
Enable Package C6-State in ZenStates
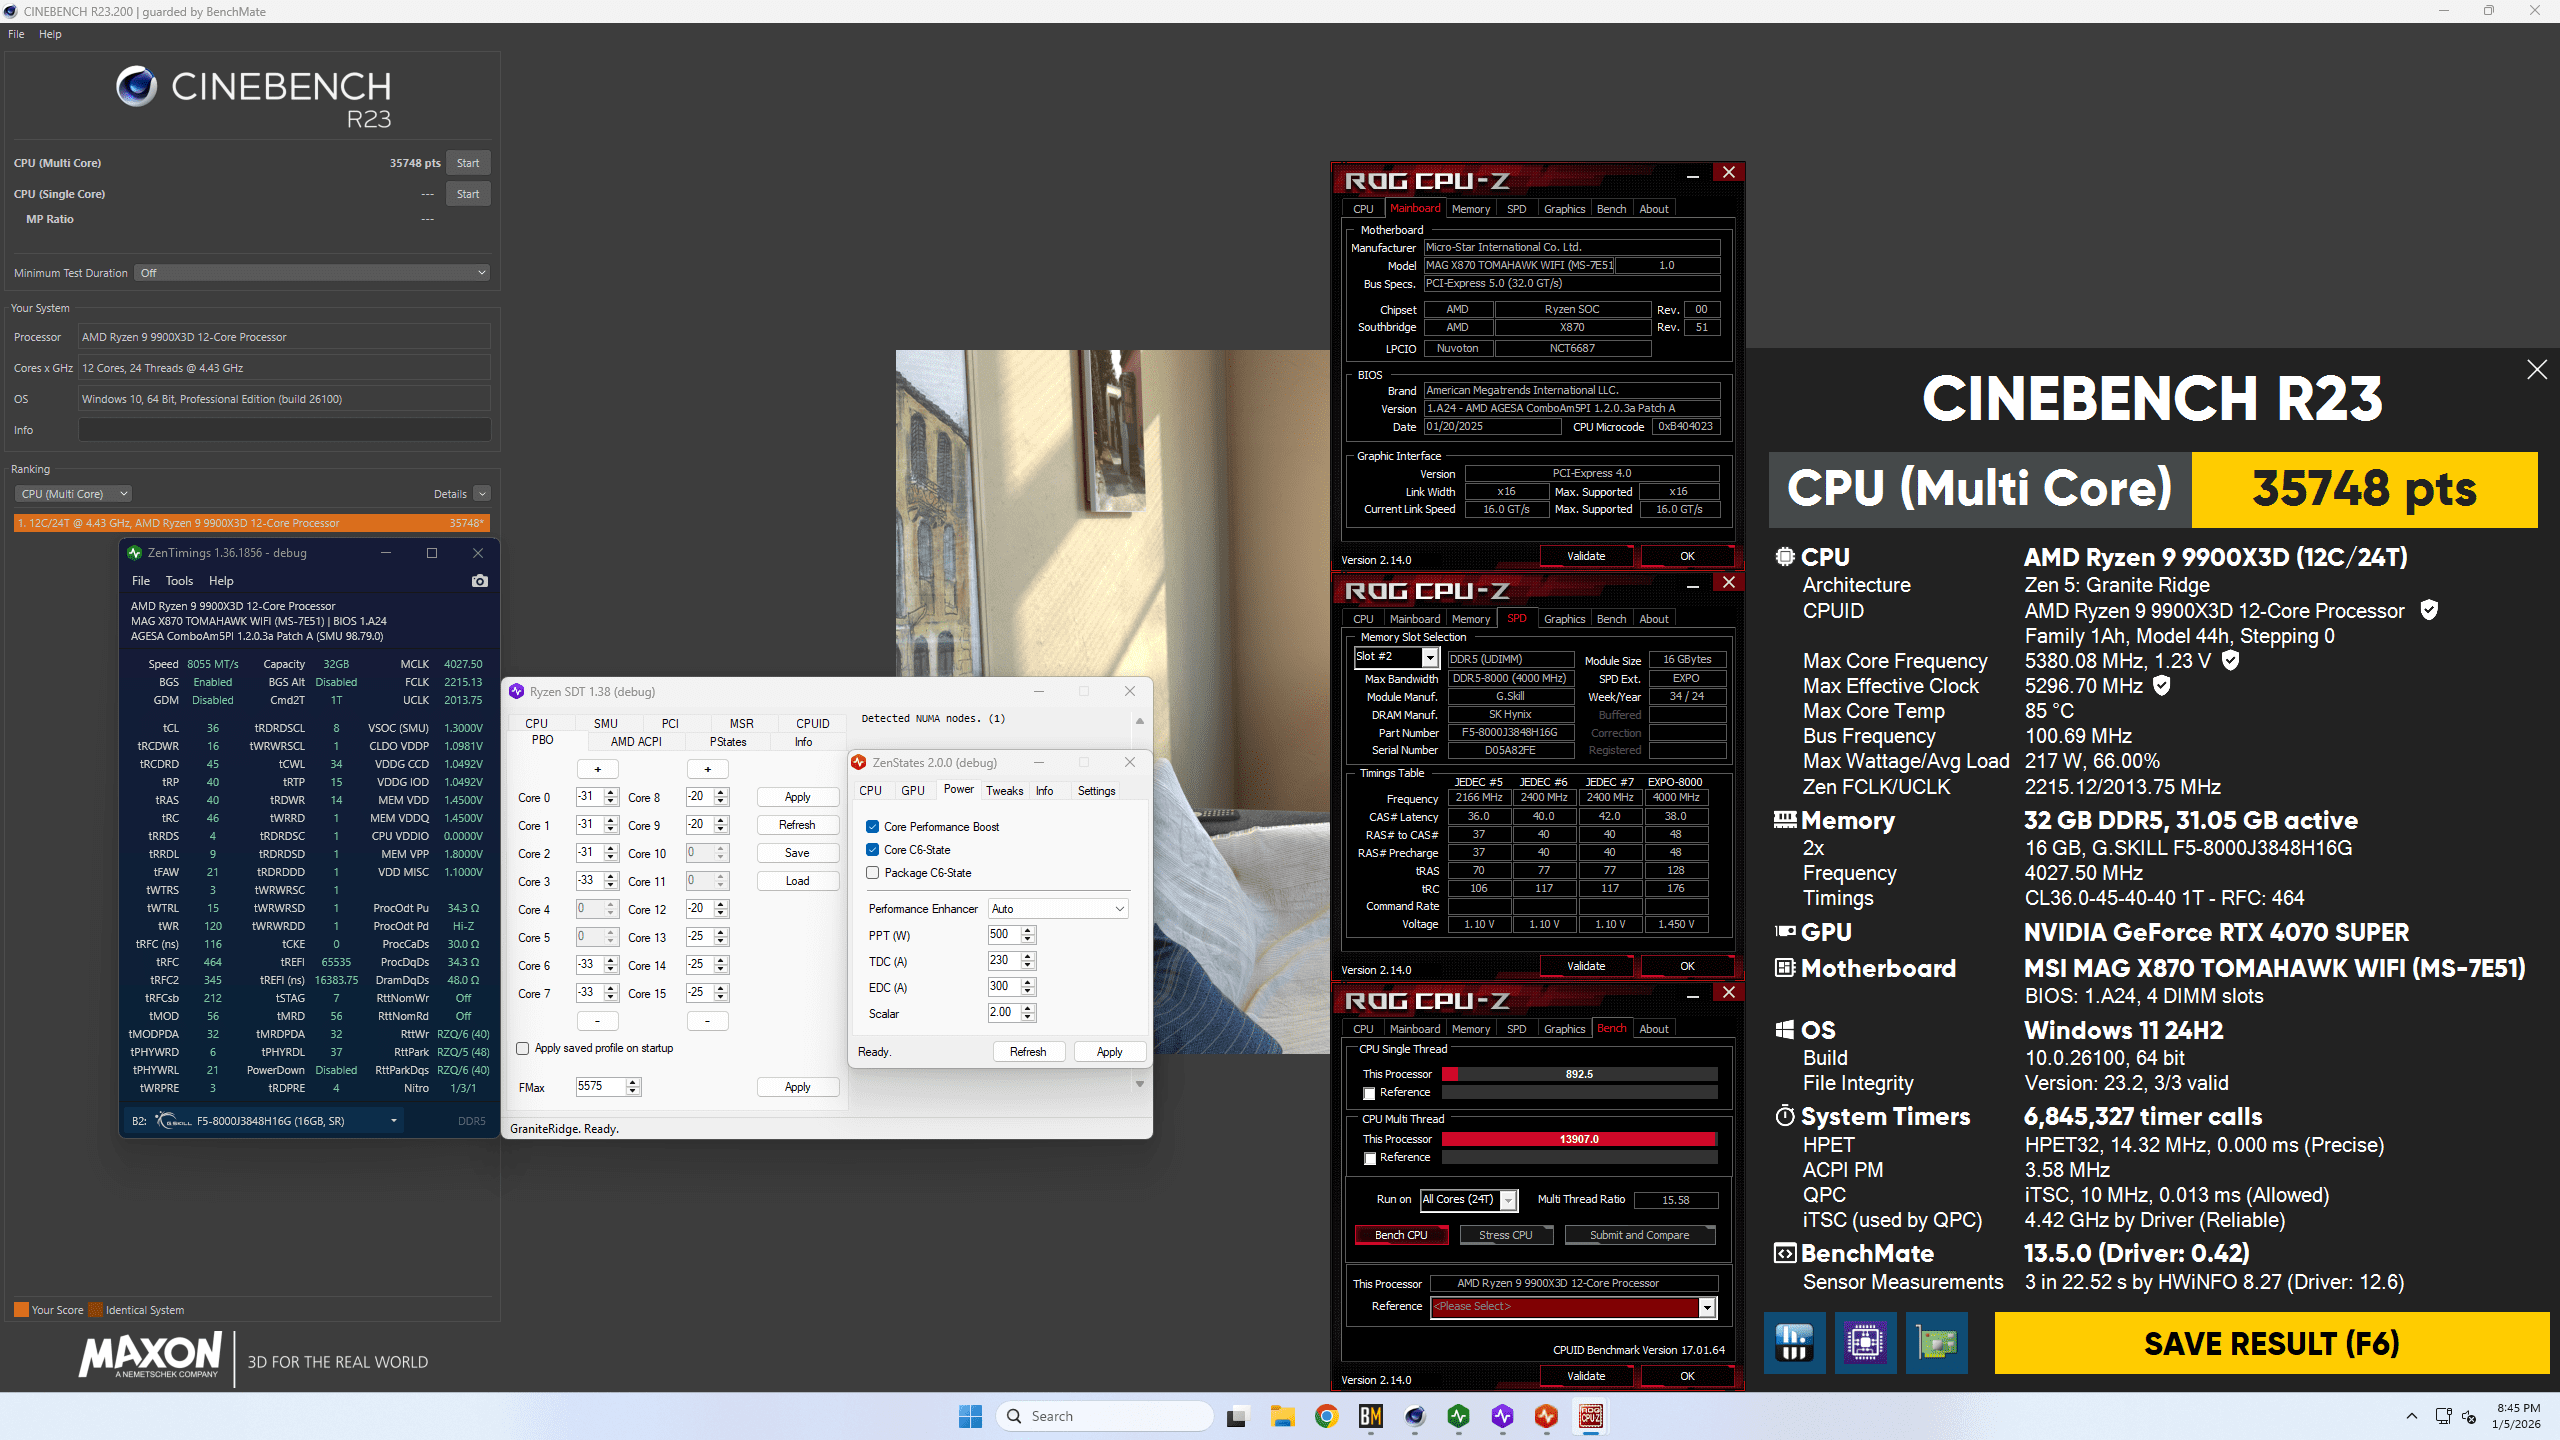point(872,872)
